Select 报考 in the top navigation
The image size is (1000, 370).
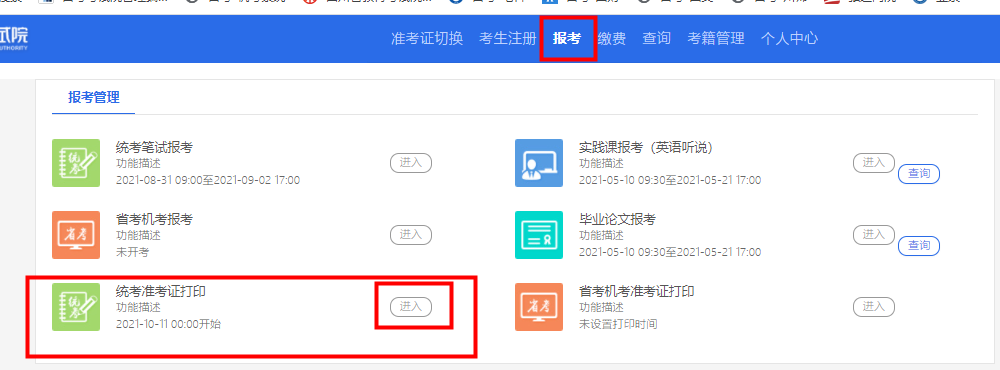click(567, 38)
